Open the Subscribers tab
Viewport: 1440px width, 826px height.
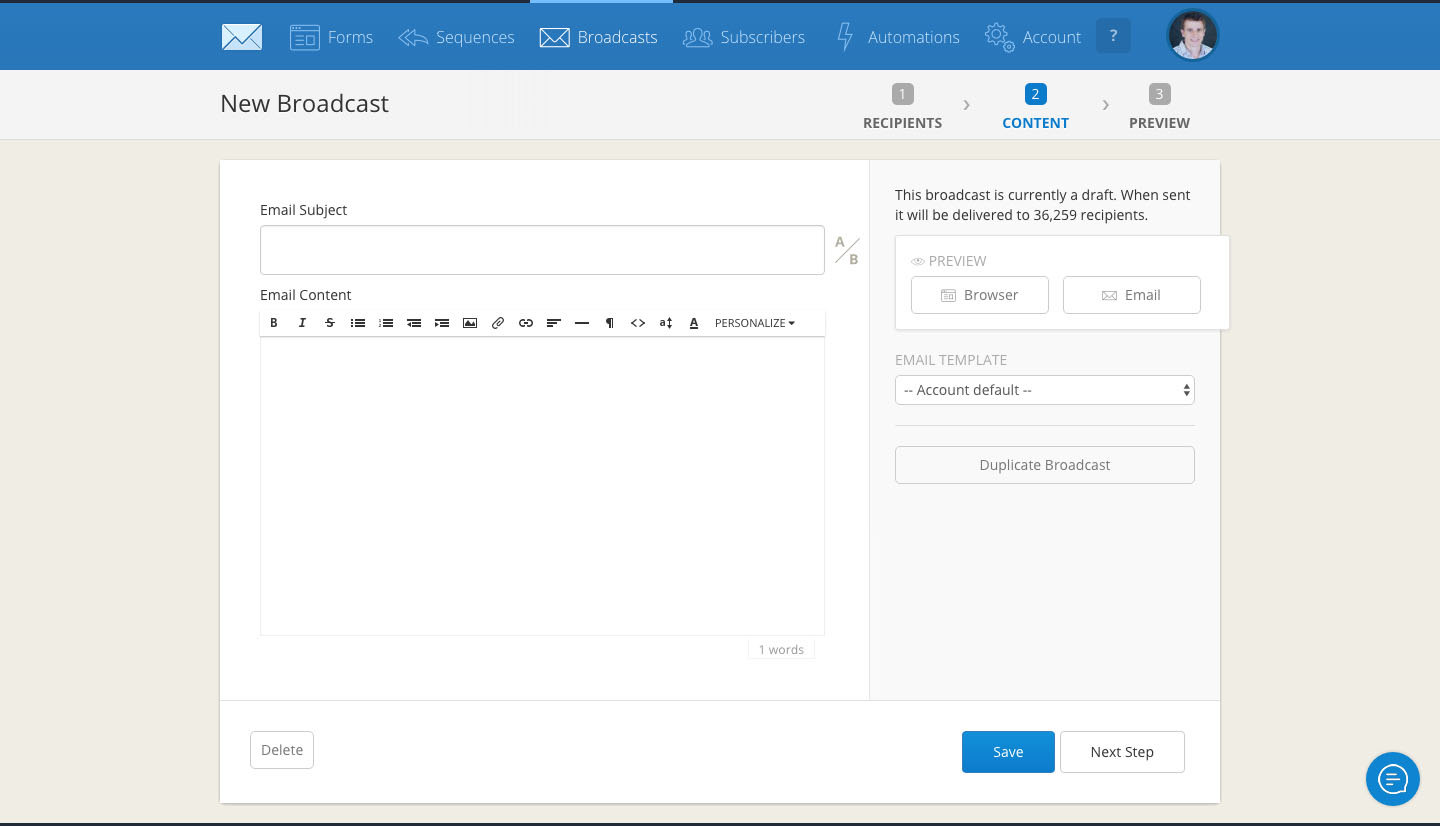pyautogui.click(x=744, y=37)
